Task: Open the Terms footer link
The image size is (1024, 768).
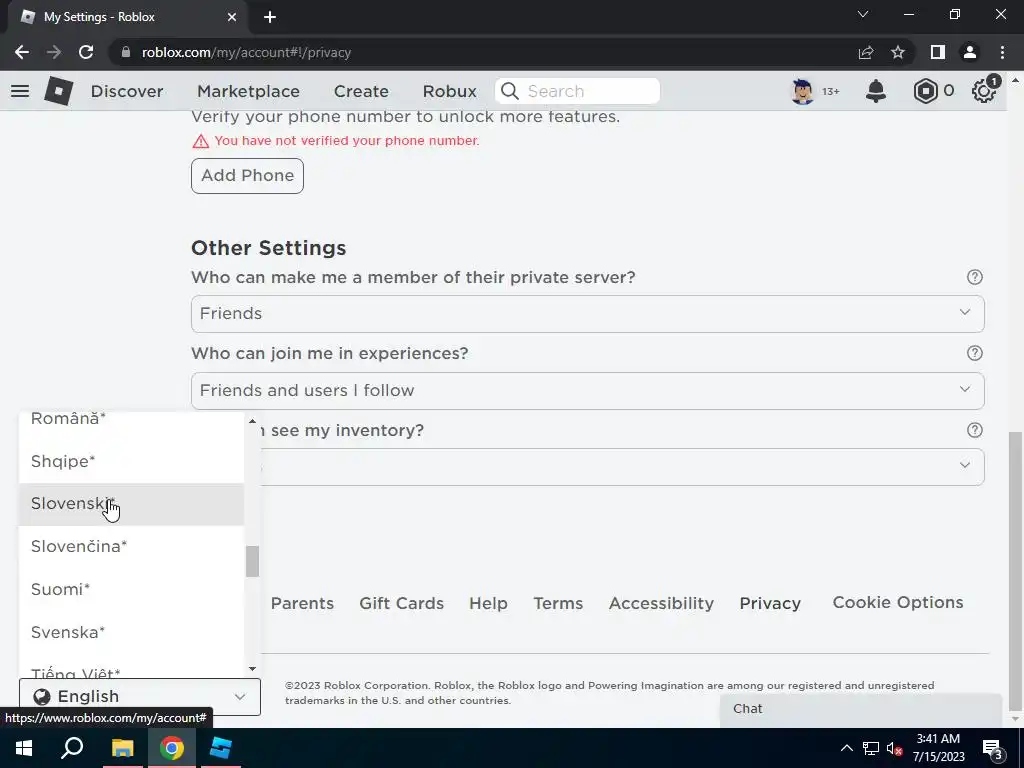Action: (558, 603)
